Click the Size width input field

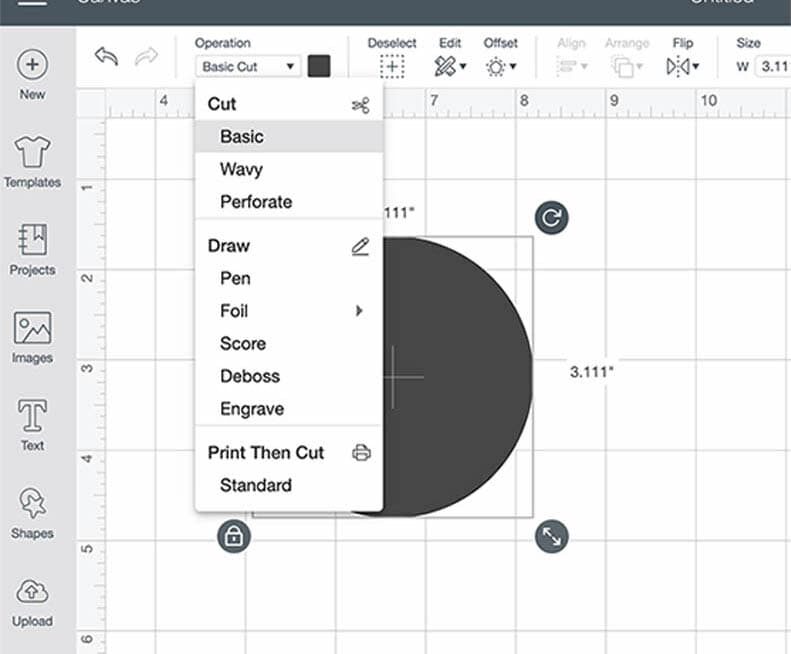tap(773, 67)
